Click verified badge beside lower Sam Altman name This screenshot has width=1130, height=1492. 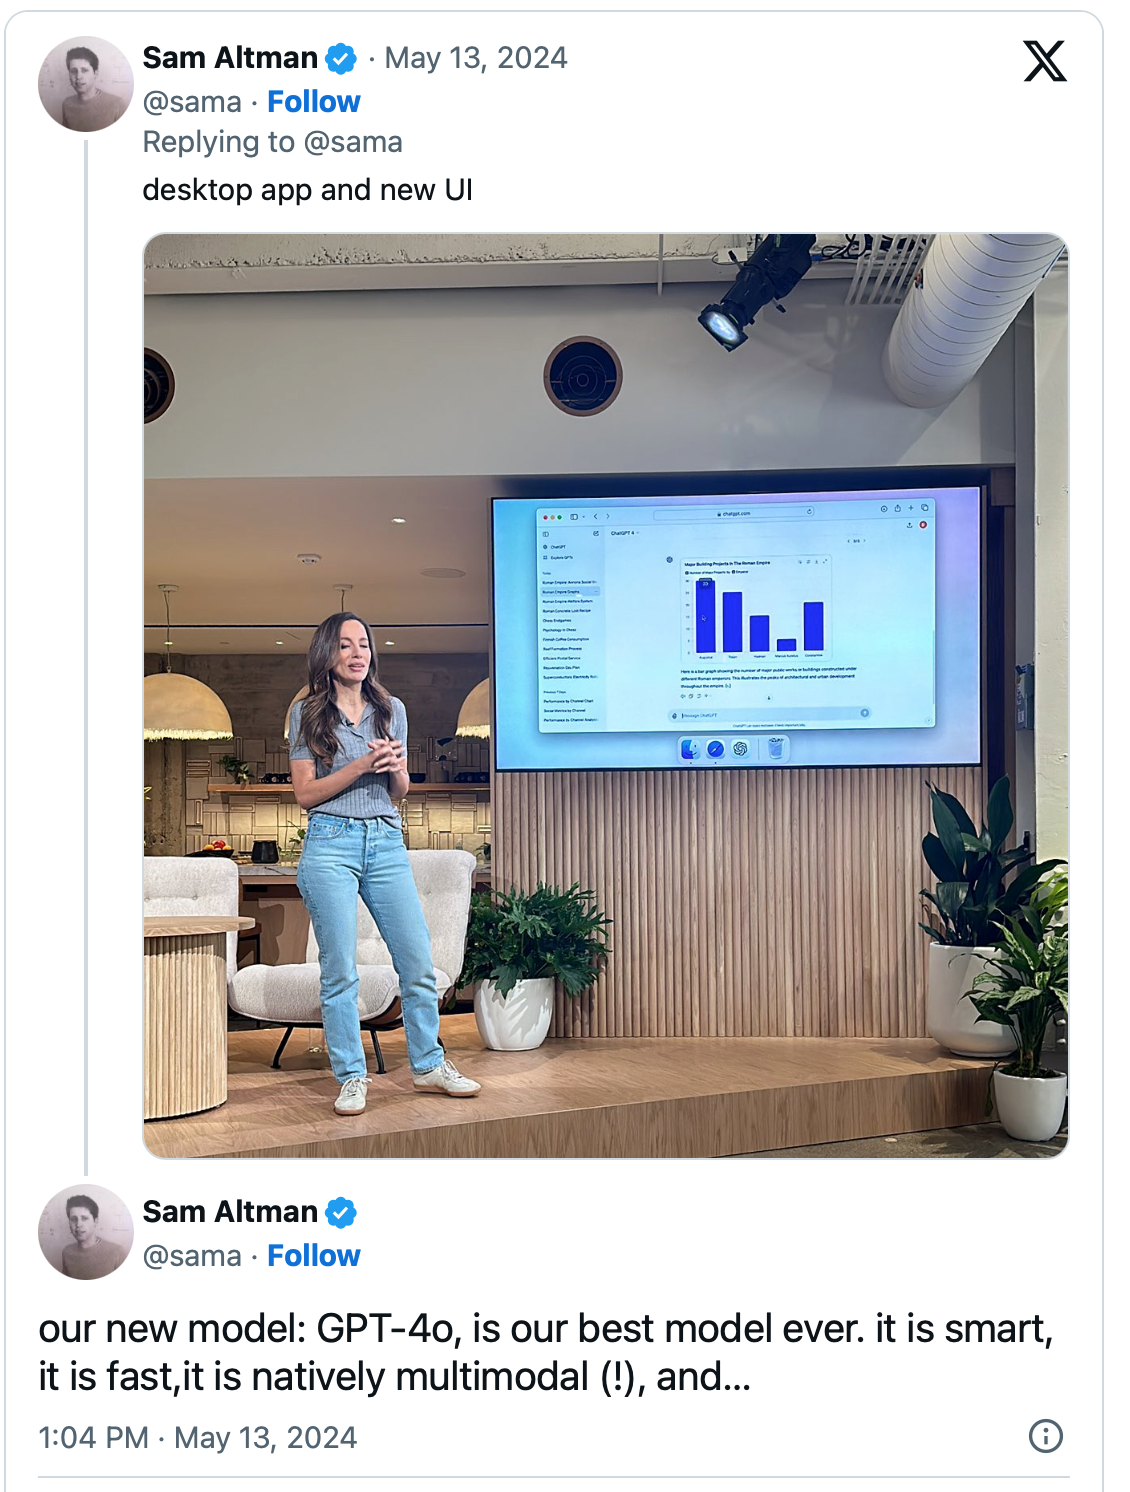341,1212
